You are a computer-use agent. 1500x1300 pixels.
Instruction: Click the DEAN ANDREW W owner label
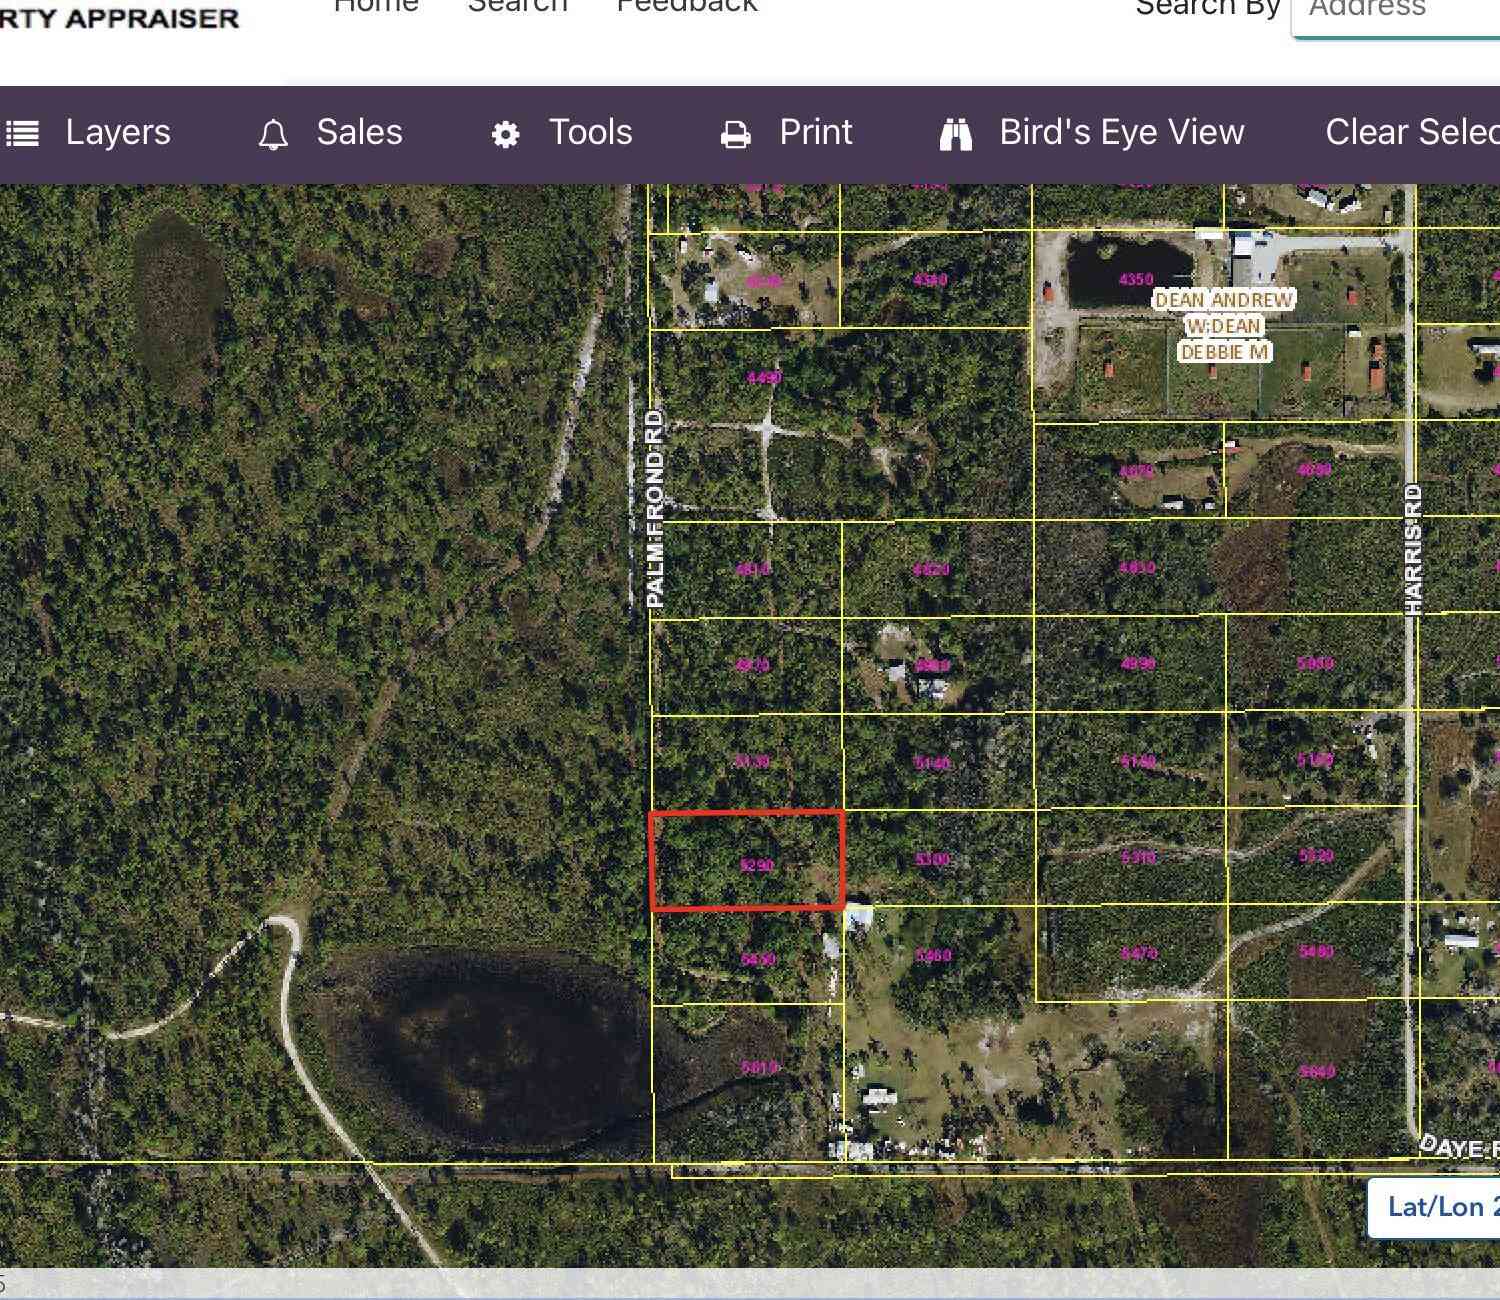(1224, 326)
